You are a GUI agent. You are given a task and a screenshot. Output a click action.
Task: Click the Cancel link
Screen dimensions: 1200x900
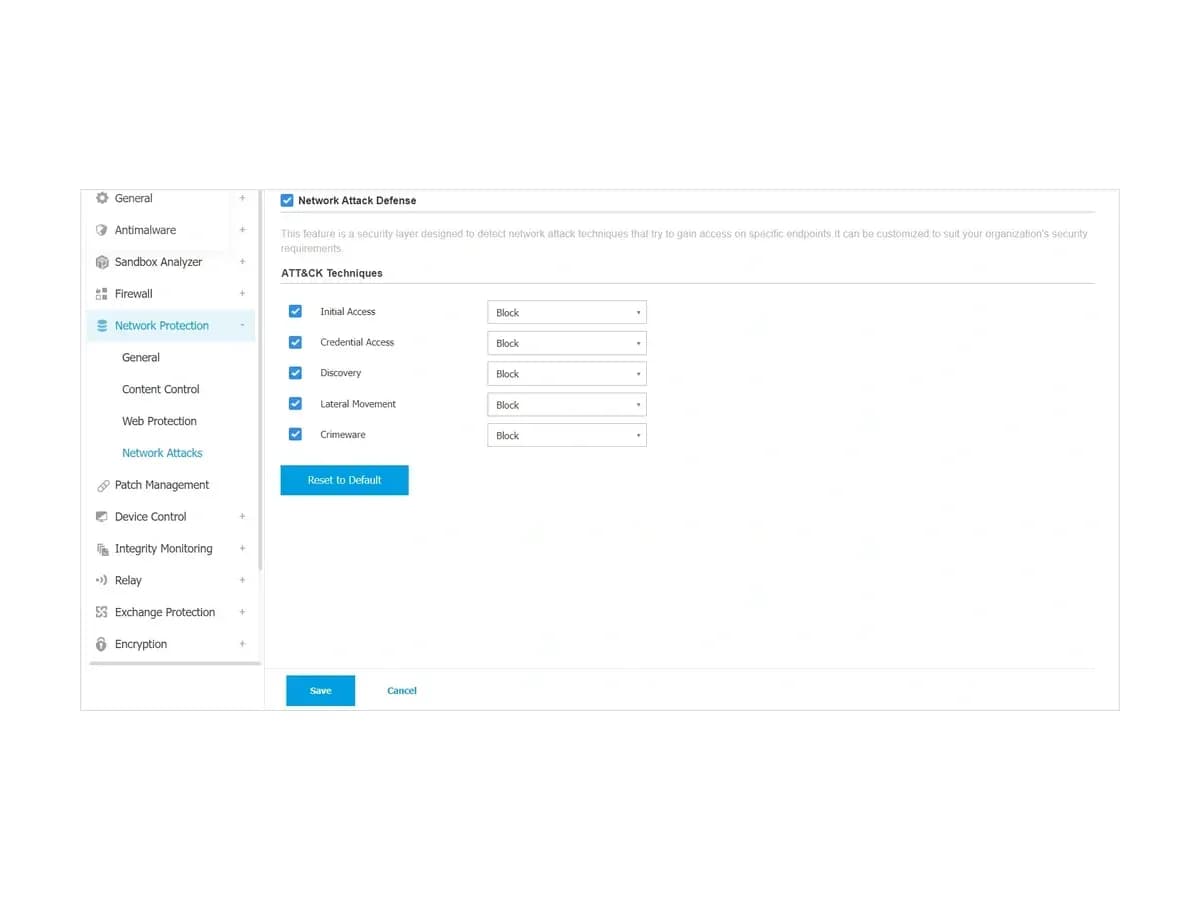tap(402, 691)
